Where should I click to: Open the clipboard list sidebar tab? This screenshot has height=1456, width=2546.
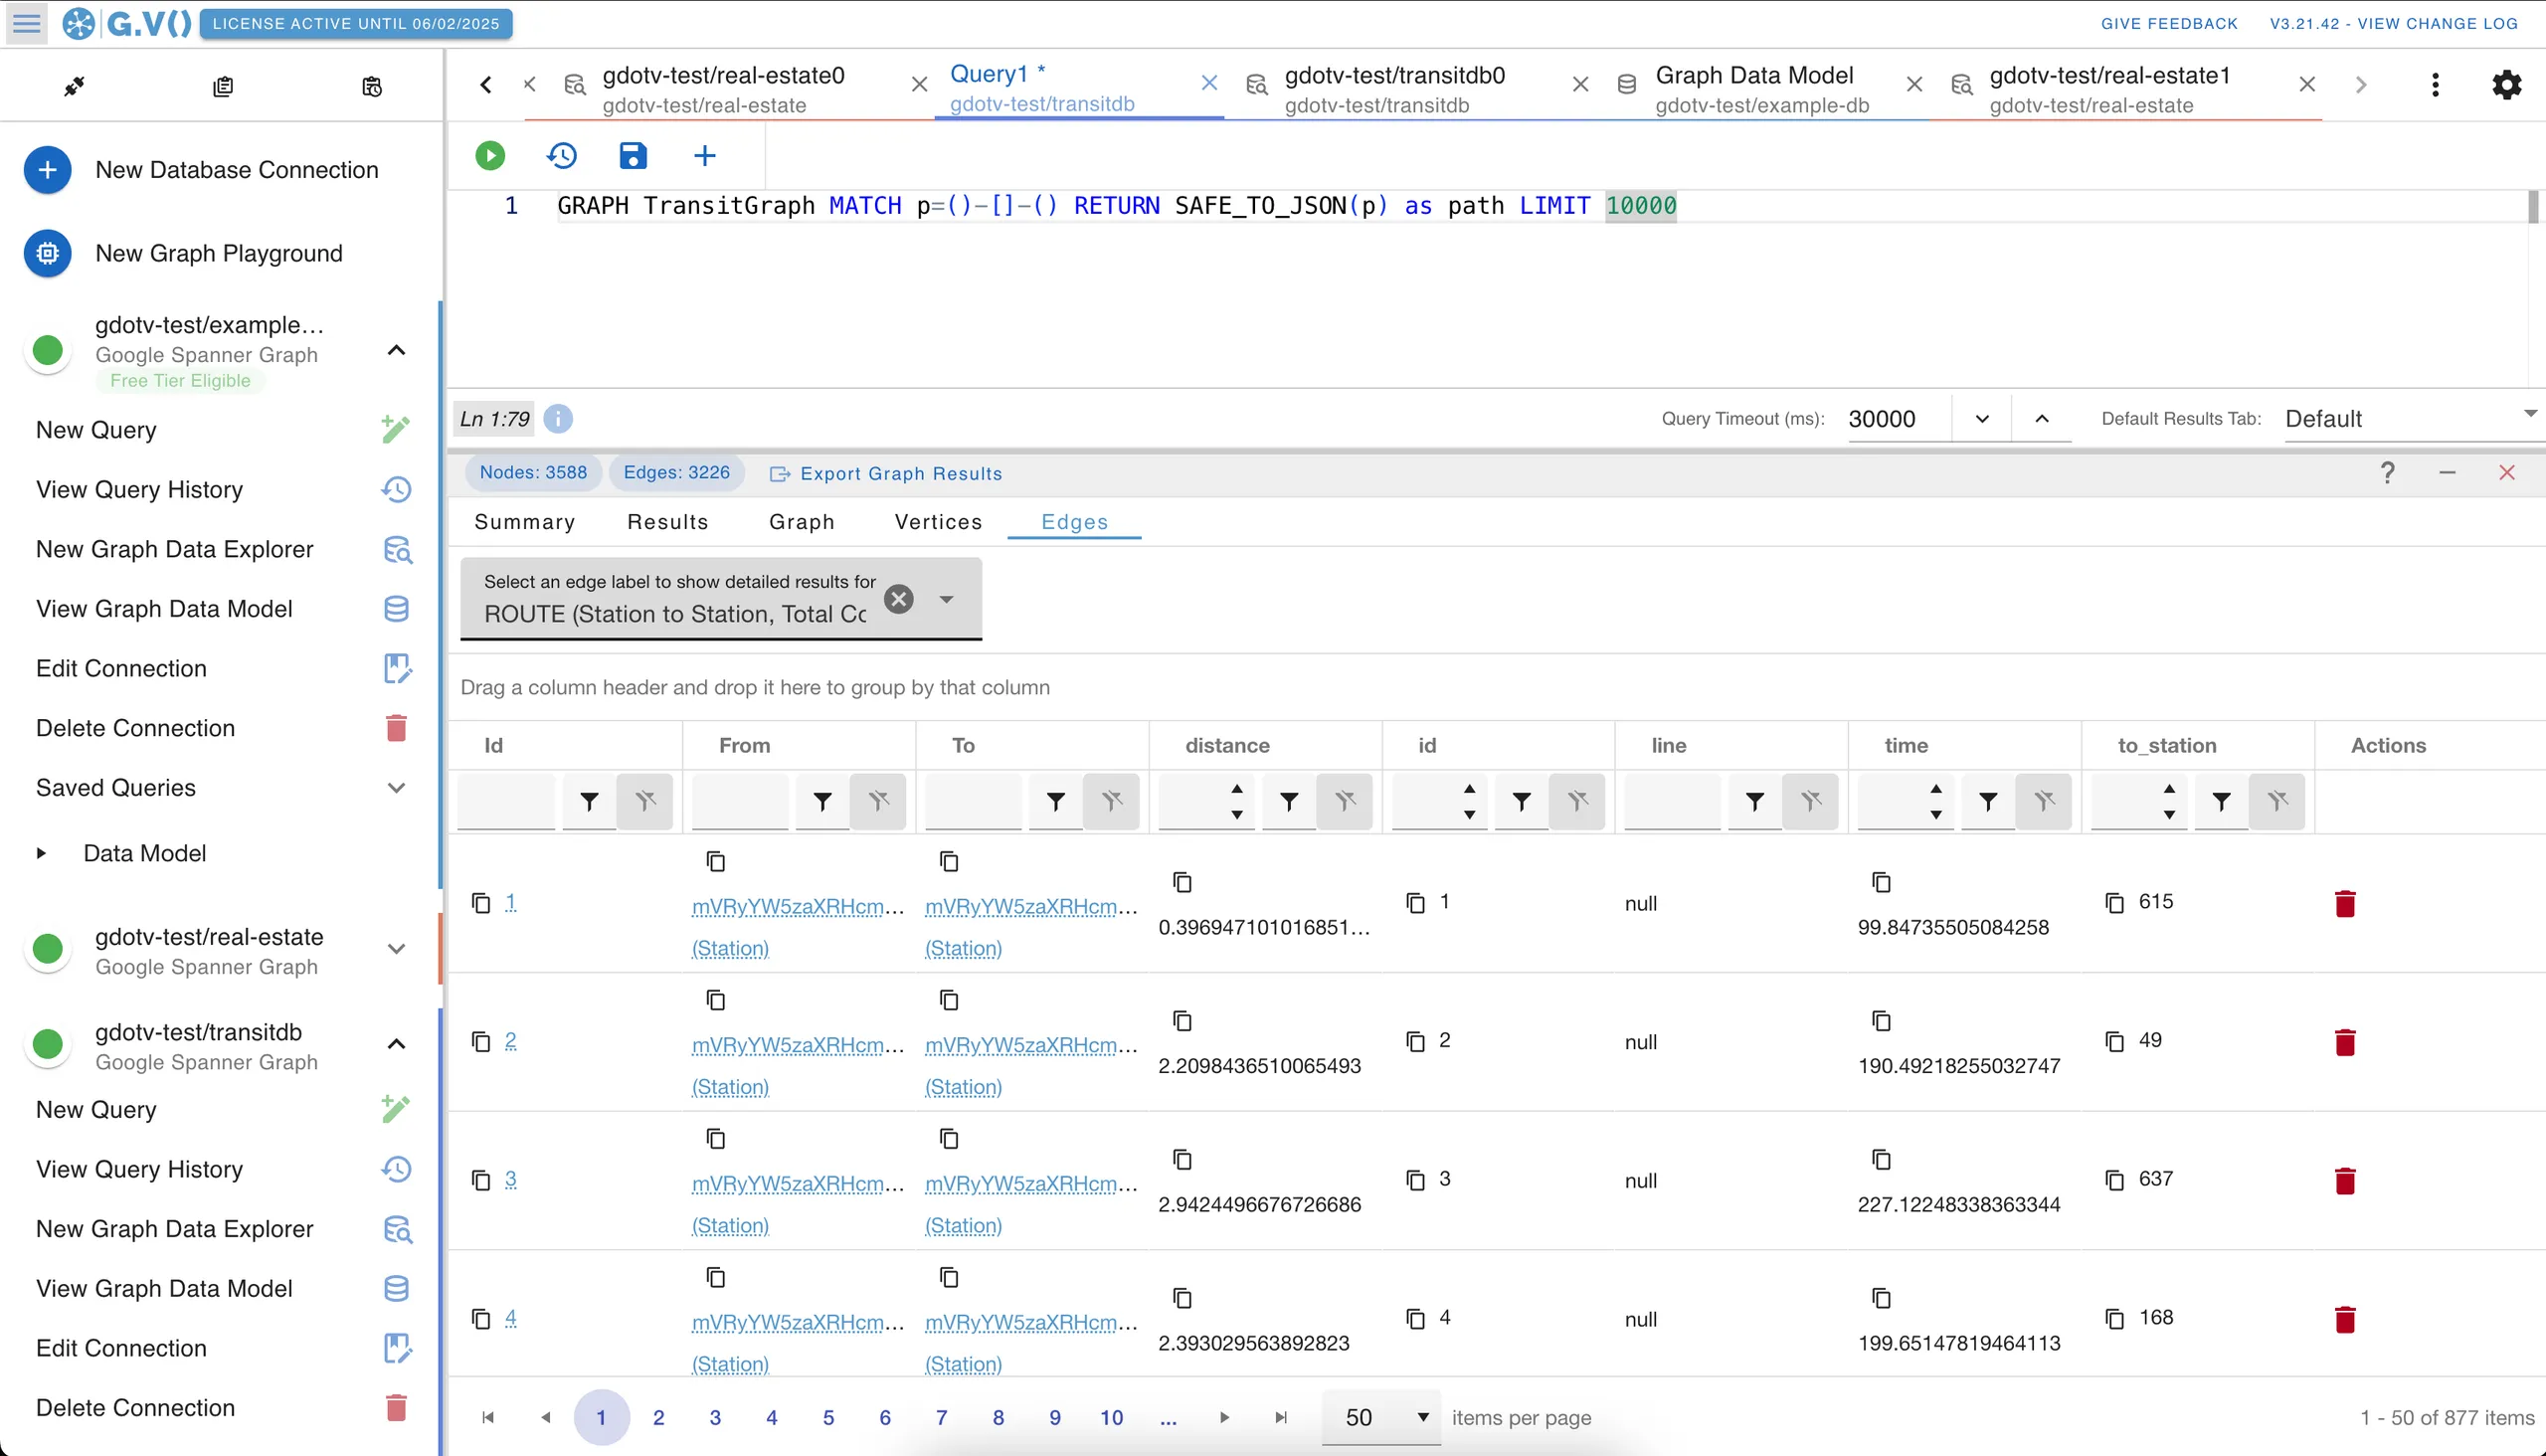coord(223,87)
